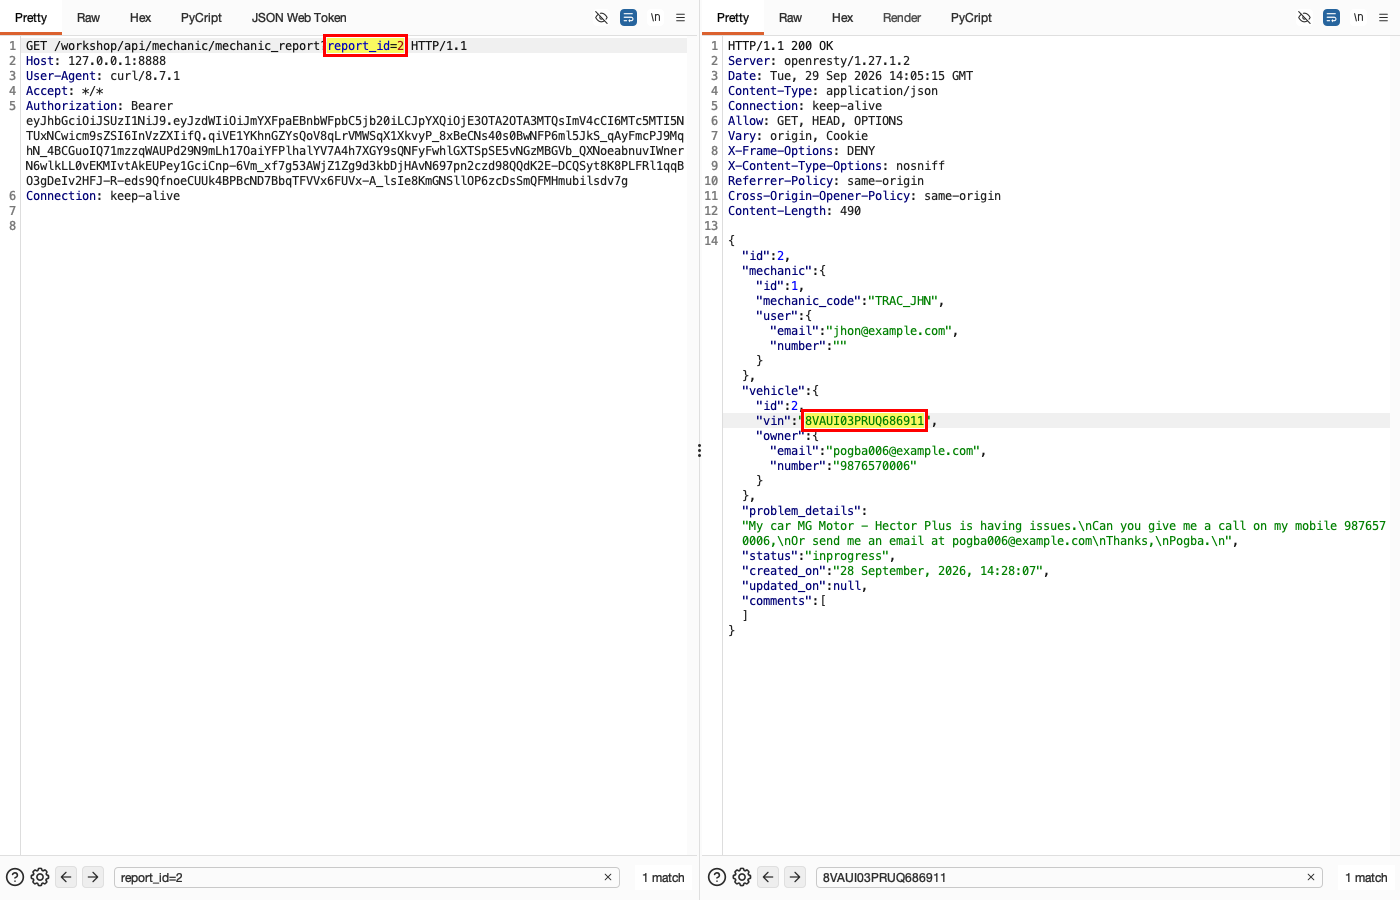Click the response panel 1 match label
This screenshot has height=900, width=1400.
click(1366, 877)
